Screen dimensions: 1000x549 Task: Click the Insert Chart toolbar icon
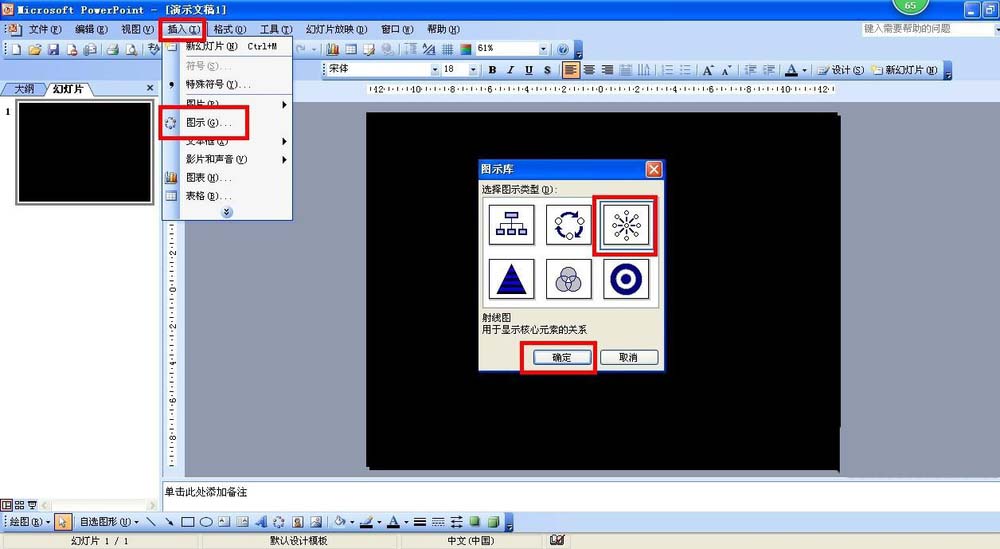click(332, 49)
